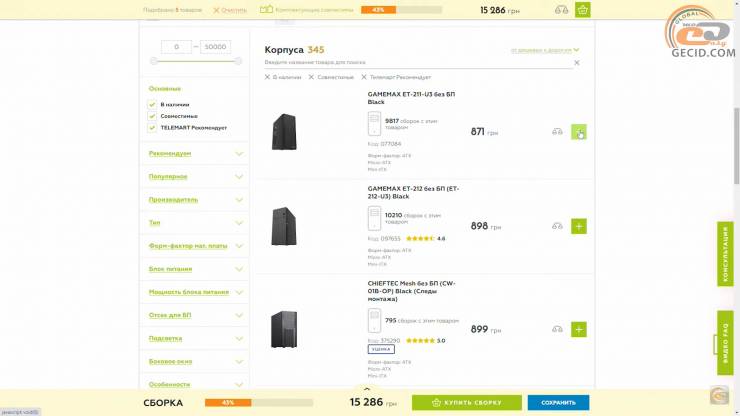Viewport: 740px width, 416px height.
Task: Open the price sorting dropdown
Action: (545, 50)
